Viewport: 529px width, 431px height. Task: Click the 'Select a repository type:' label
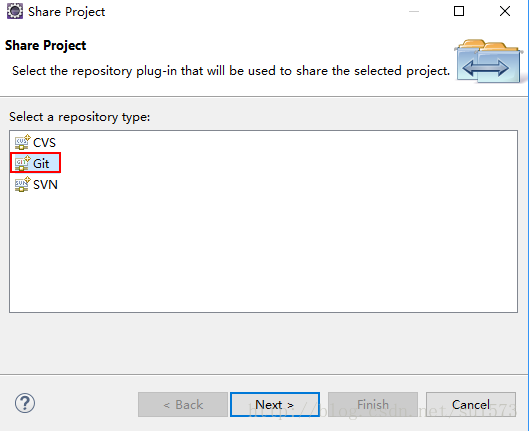pyautogui.click(x=80, y=117)
